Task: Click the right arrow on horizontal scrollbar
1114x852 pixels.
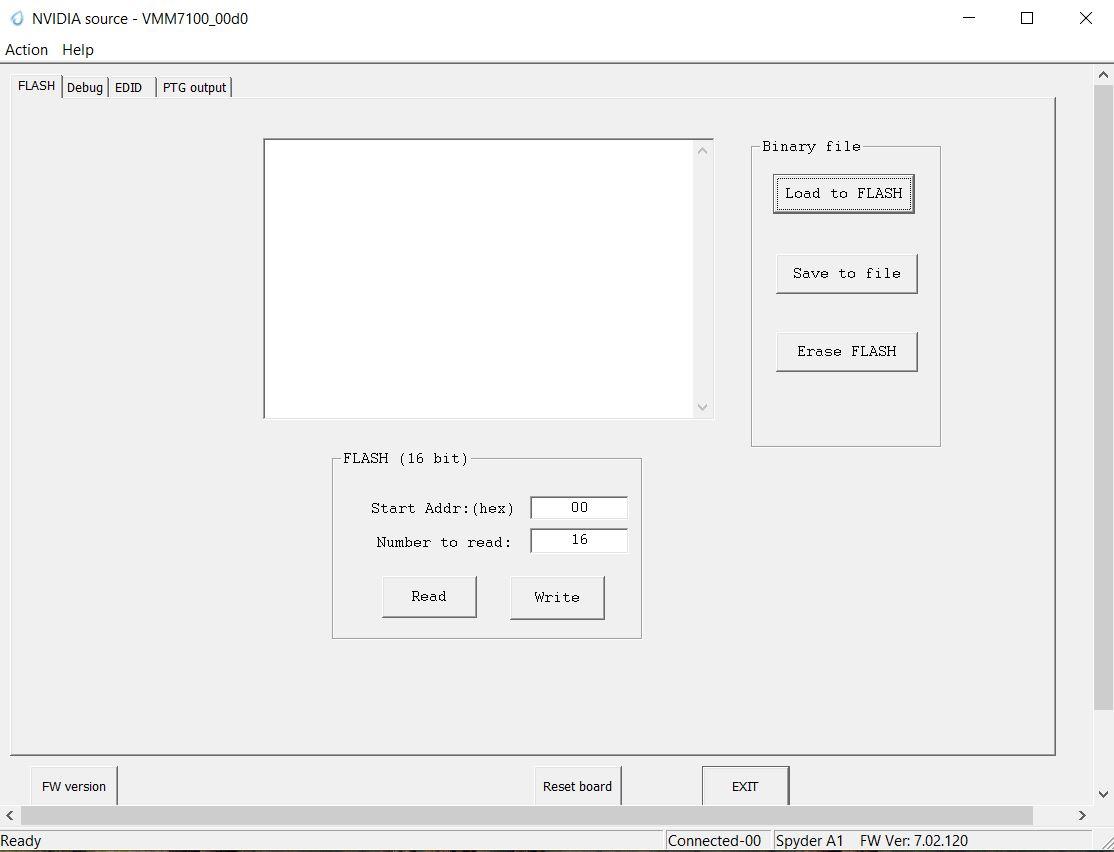Action: (1083, 815)
